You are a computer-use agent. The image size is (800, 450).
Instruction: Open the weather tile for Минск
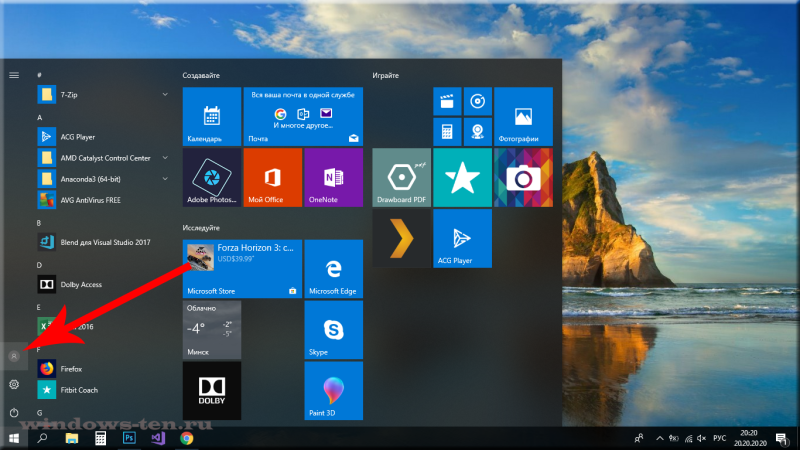212,330
